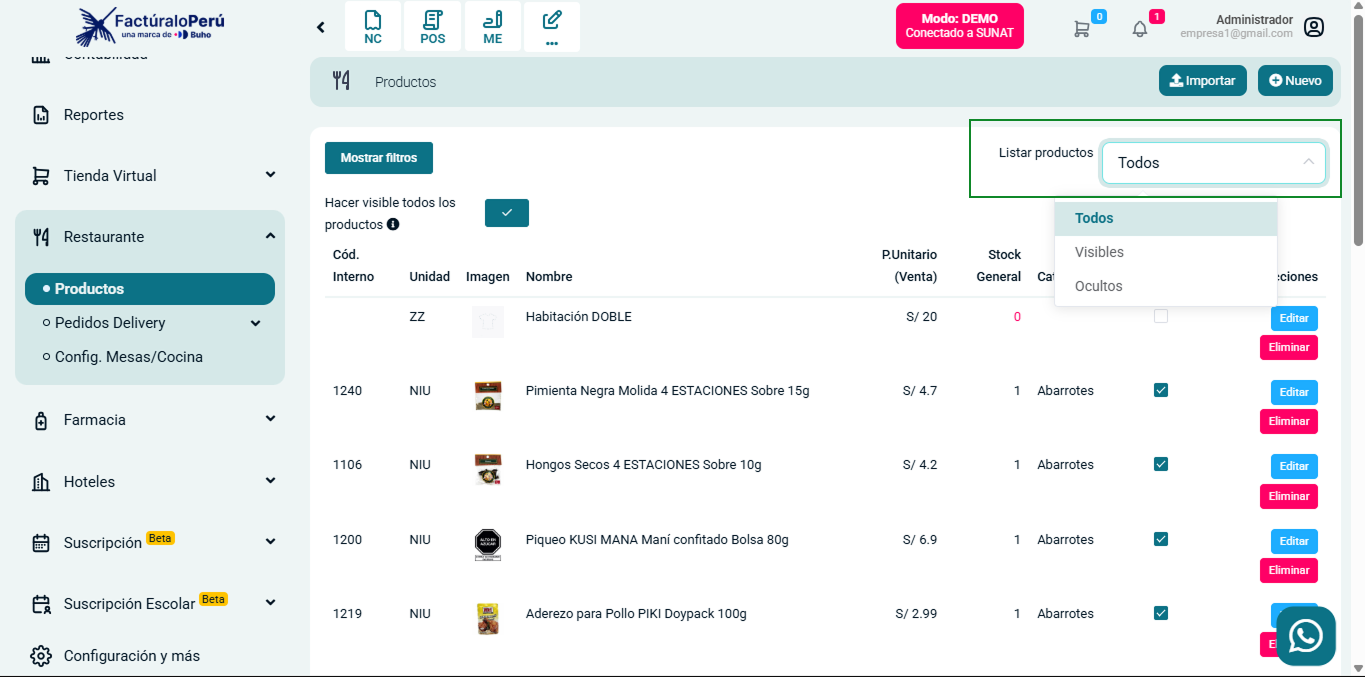Select 'Ocultos' from the dropdown list
Image resolution: width=1365 pixels, height=677 pixels.
[x=1098, y=286]
